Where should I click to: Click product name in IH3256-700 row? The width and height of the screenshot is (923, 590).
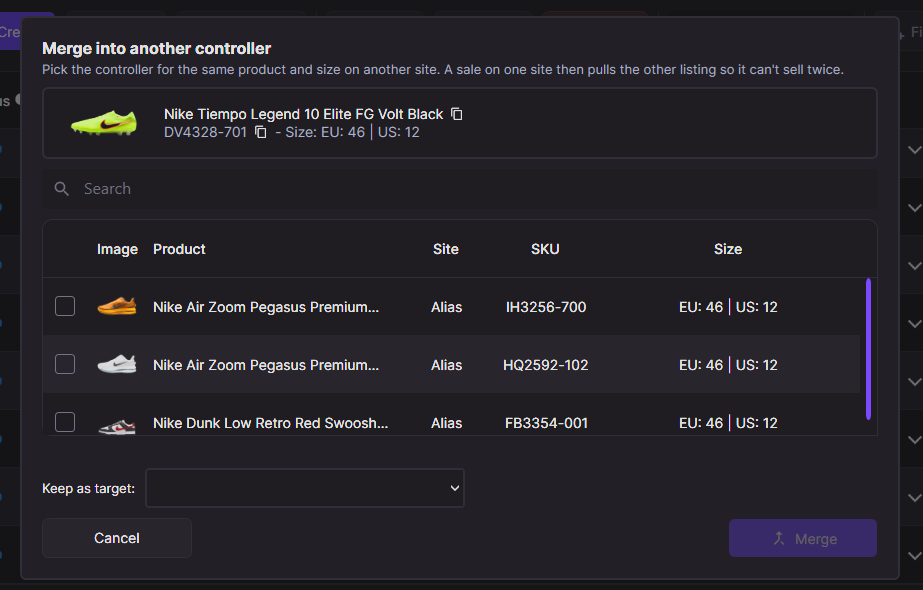tap(266, 307)
